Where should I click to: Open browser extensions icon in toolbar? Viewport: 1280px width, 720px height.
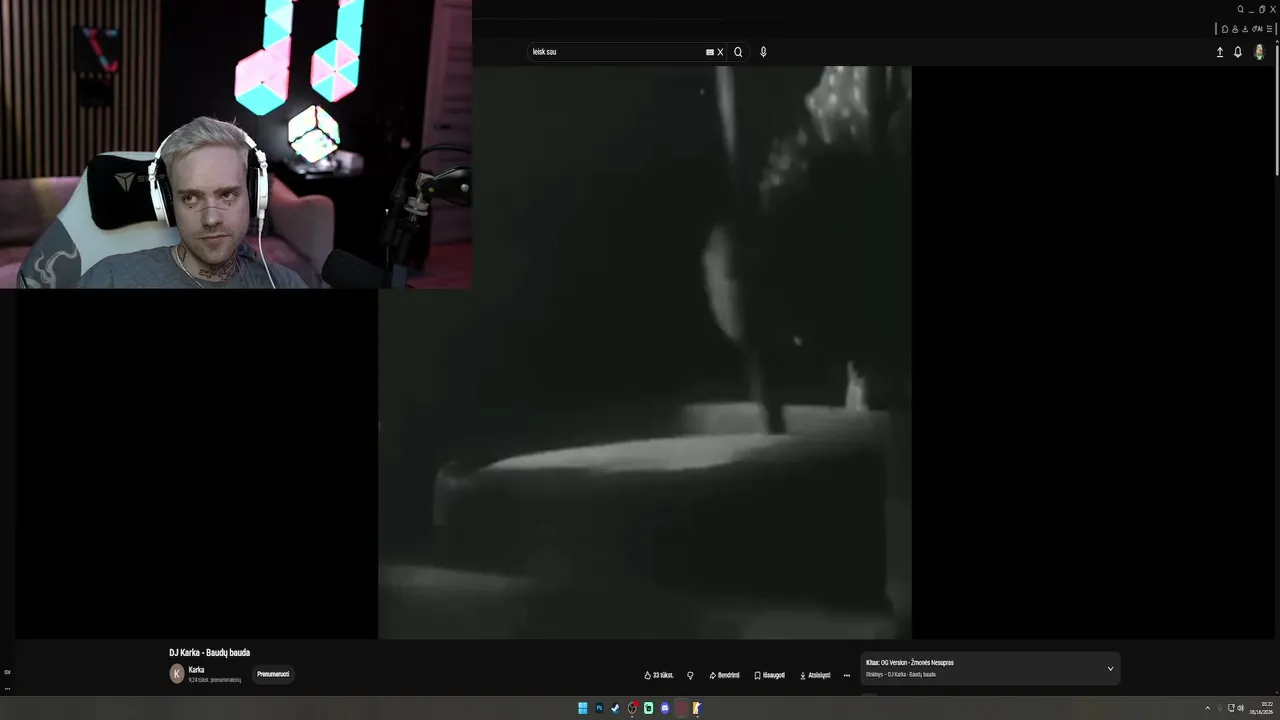tap(1225, 29)
